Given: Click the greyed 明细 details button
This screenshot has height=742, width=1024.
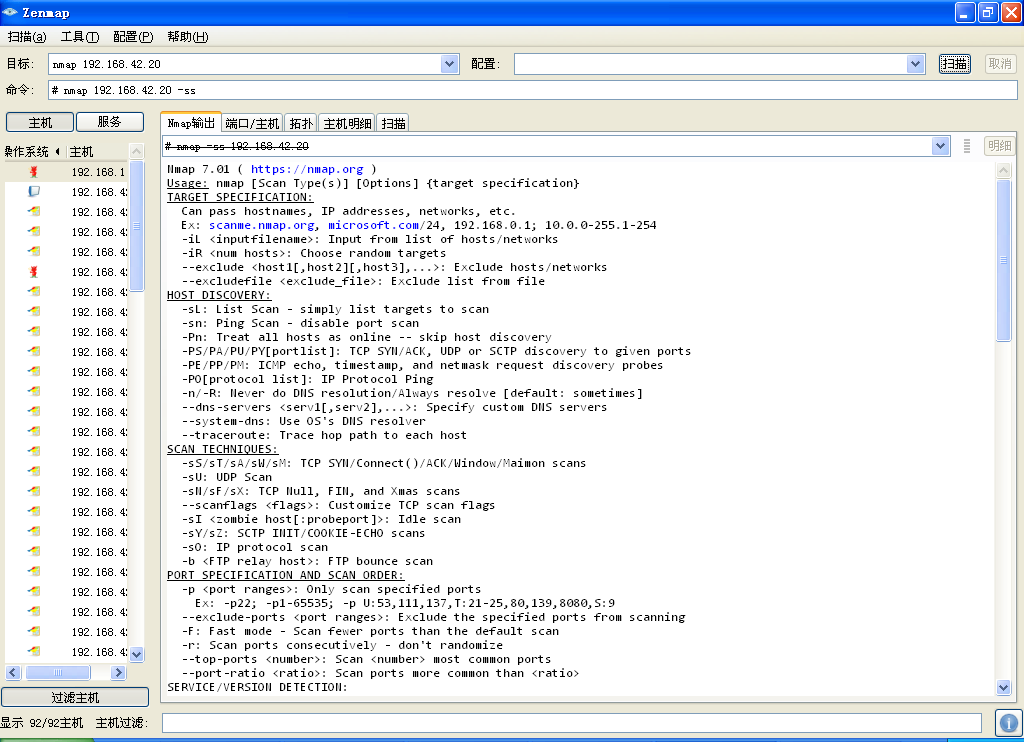Looking at the screenshot, I should 999,146.
